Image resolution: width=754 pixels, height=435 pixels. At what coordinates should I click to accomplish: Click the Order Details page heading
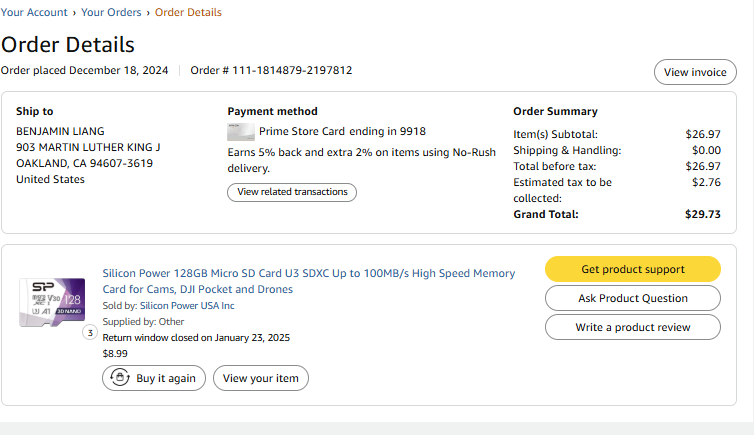(68, 45)
